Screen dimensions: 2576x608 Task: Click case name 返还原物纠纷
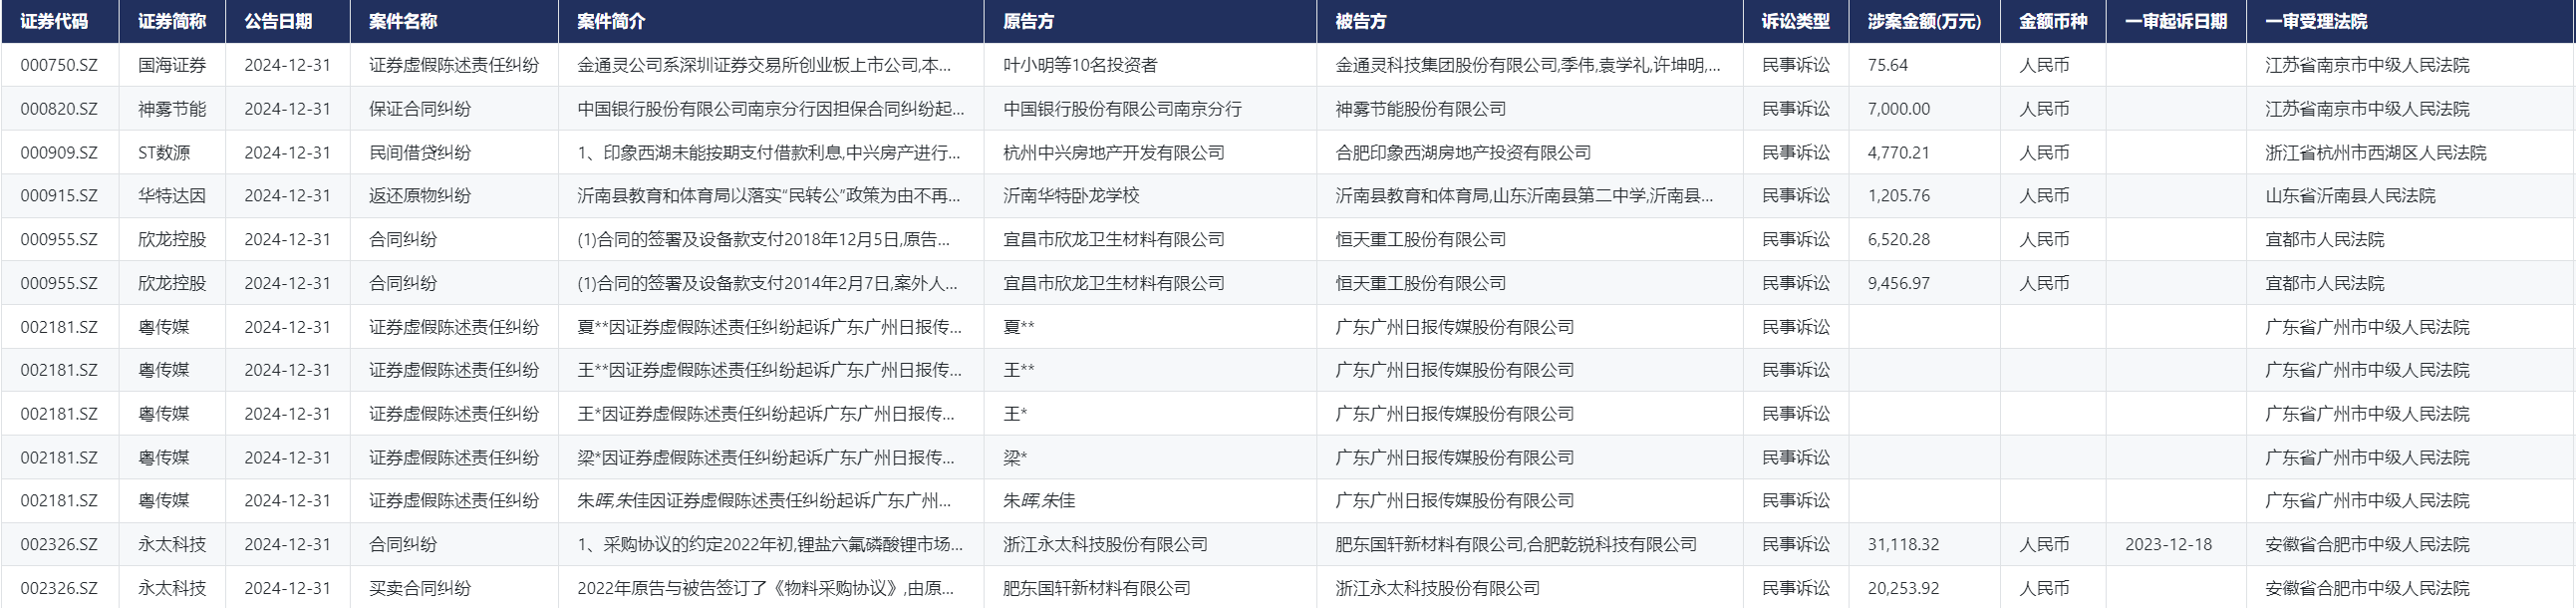point(420,196)
